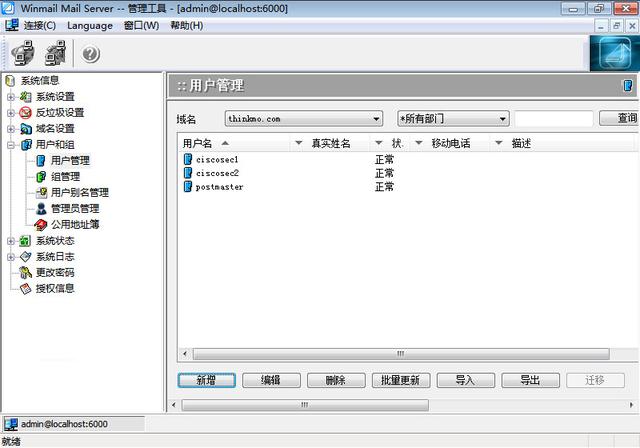
Task: Select 公用地址簿 in the tree
Action: [x=75, y=225]
